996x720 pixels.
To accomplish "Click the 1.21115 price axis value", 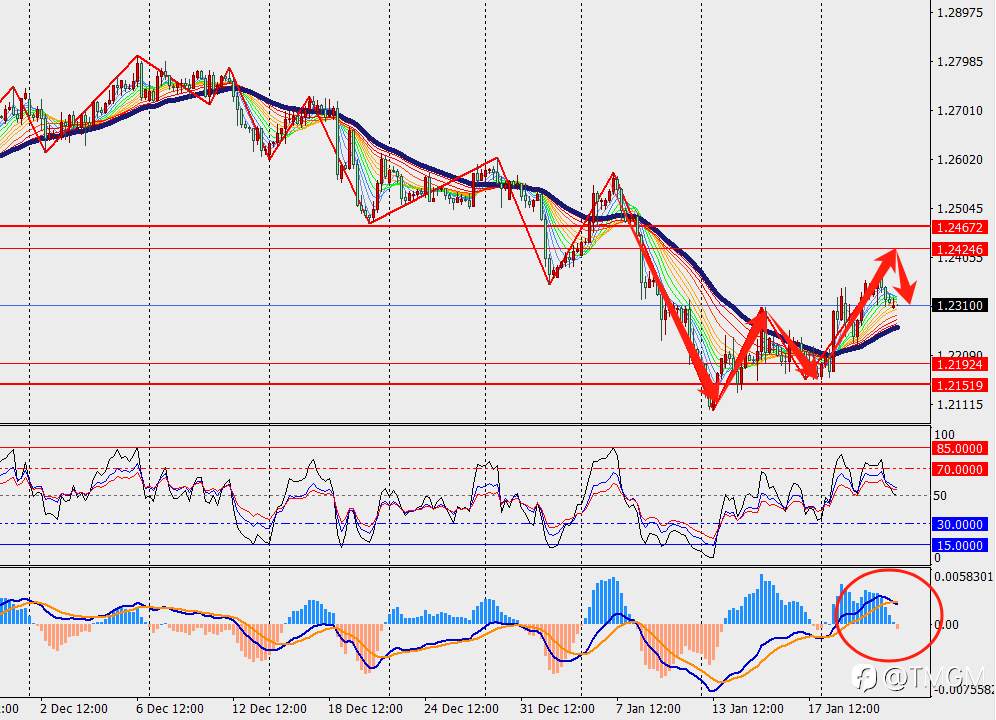I will [x=960, y=404].
